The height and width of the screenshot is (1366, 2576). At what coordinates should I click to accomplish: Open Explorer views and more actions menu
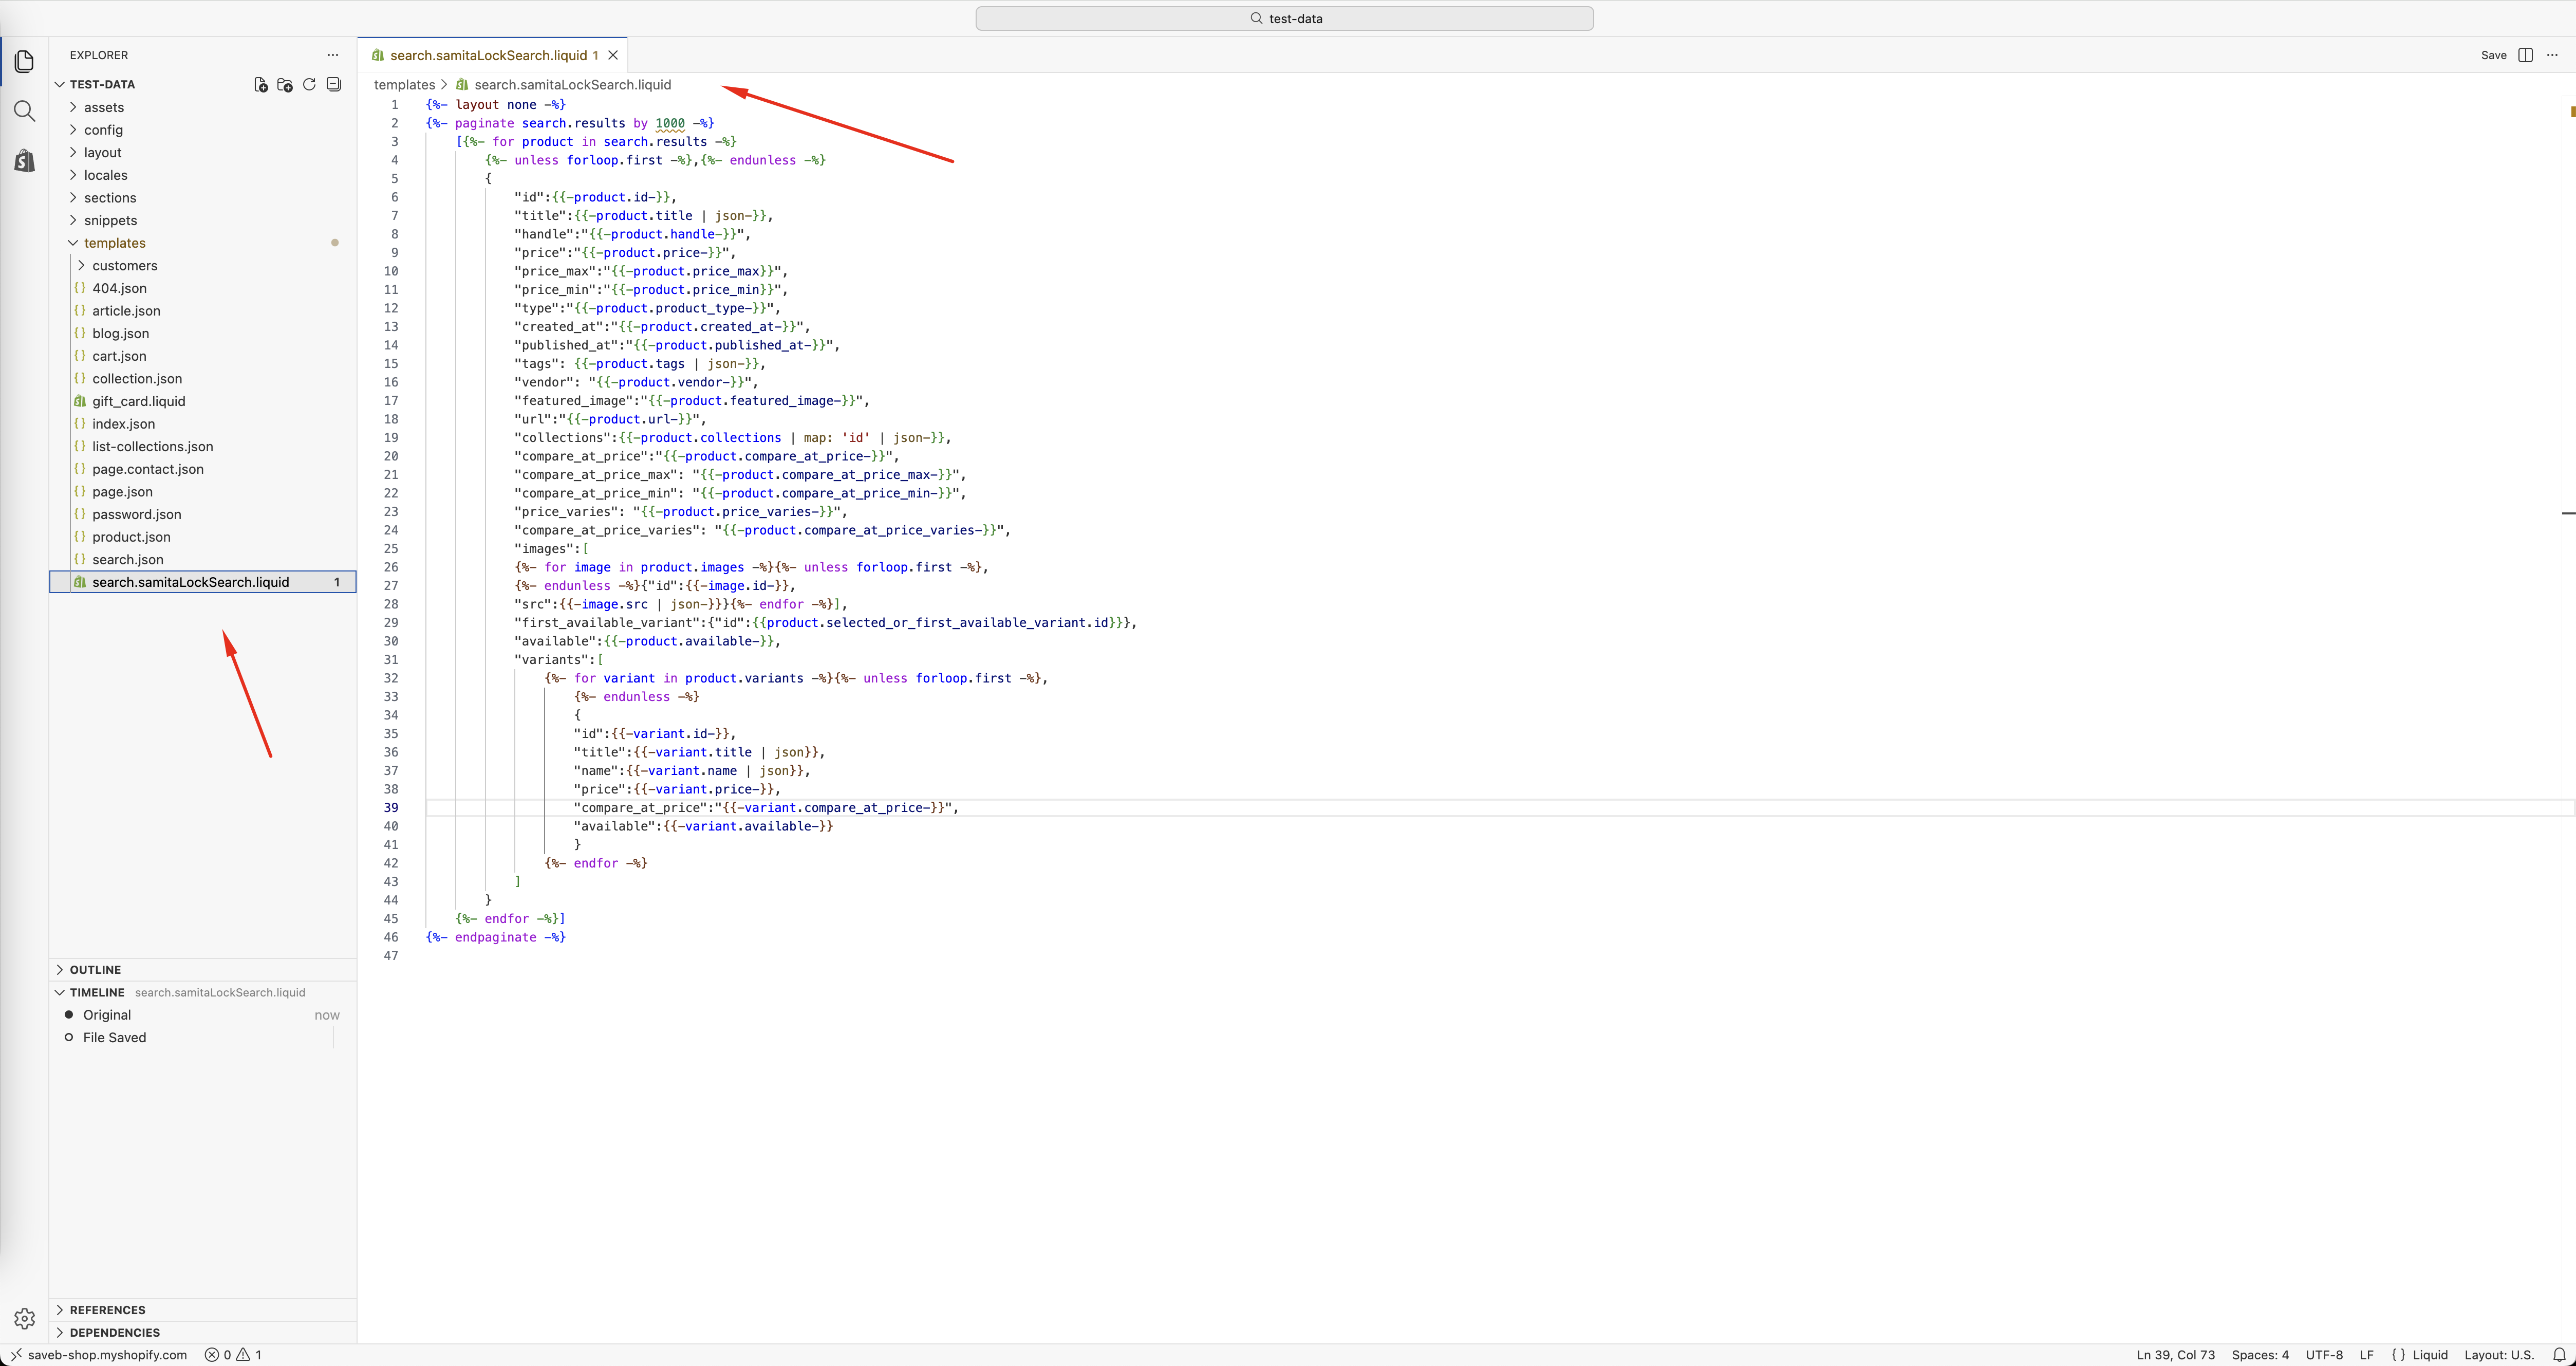click(x=333, y=55)
